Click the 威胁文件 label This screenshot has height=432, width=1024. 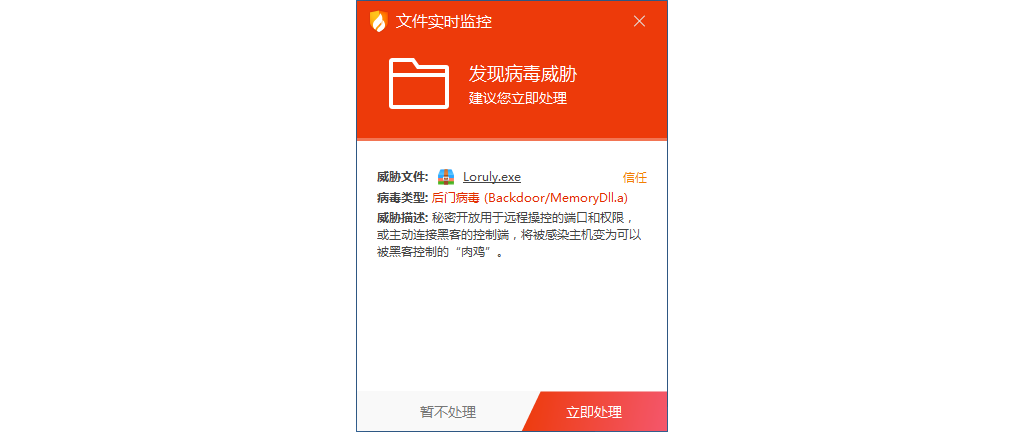[x=402, y=177]
